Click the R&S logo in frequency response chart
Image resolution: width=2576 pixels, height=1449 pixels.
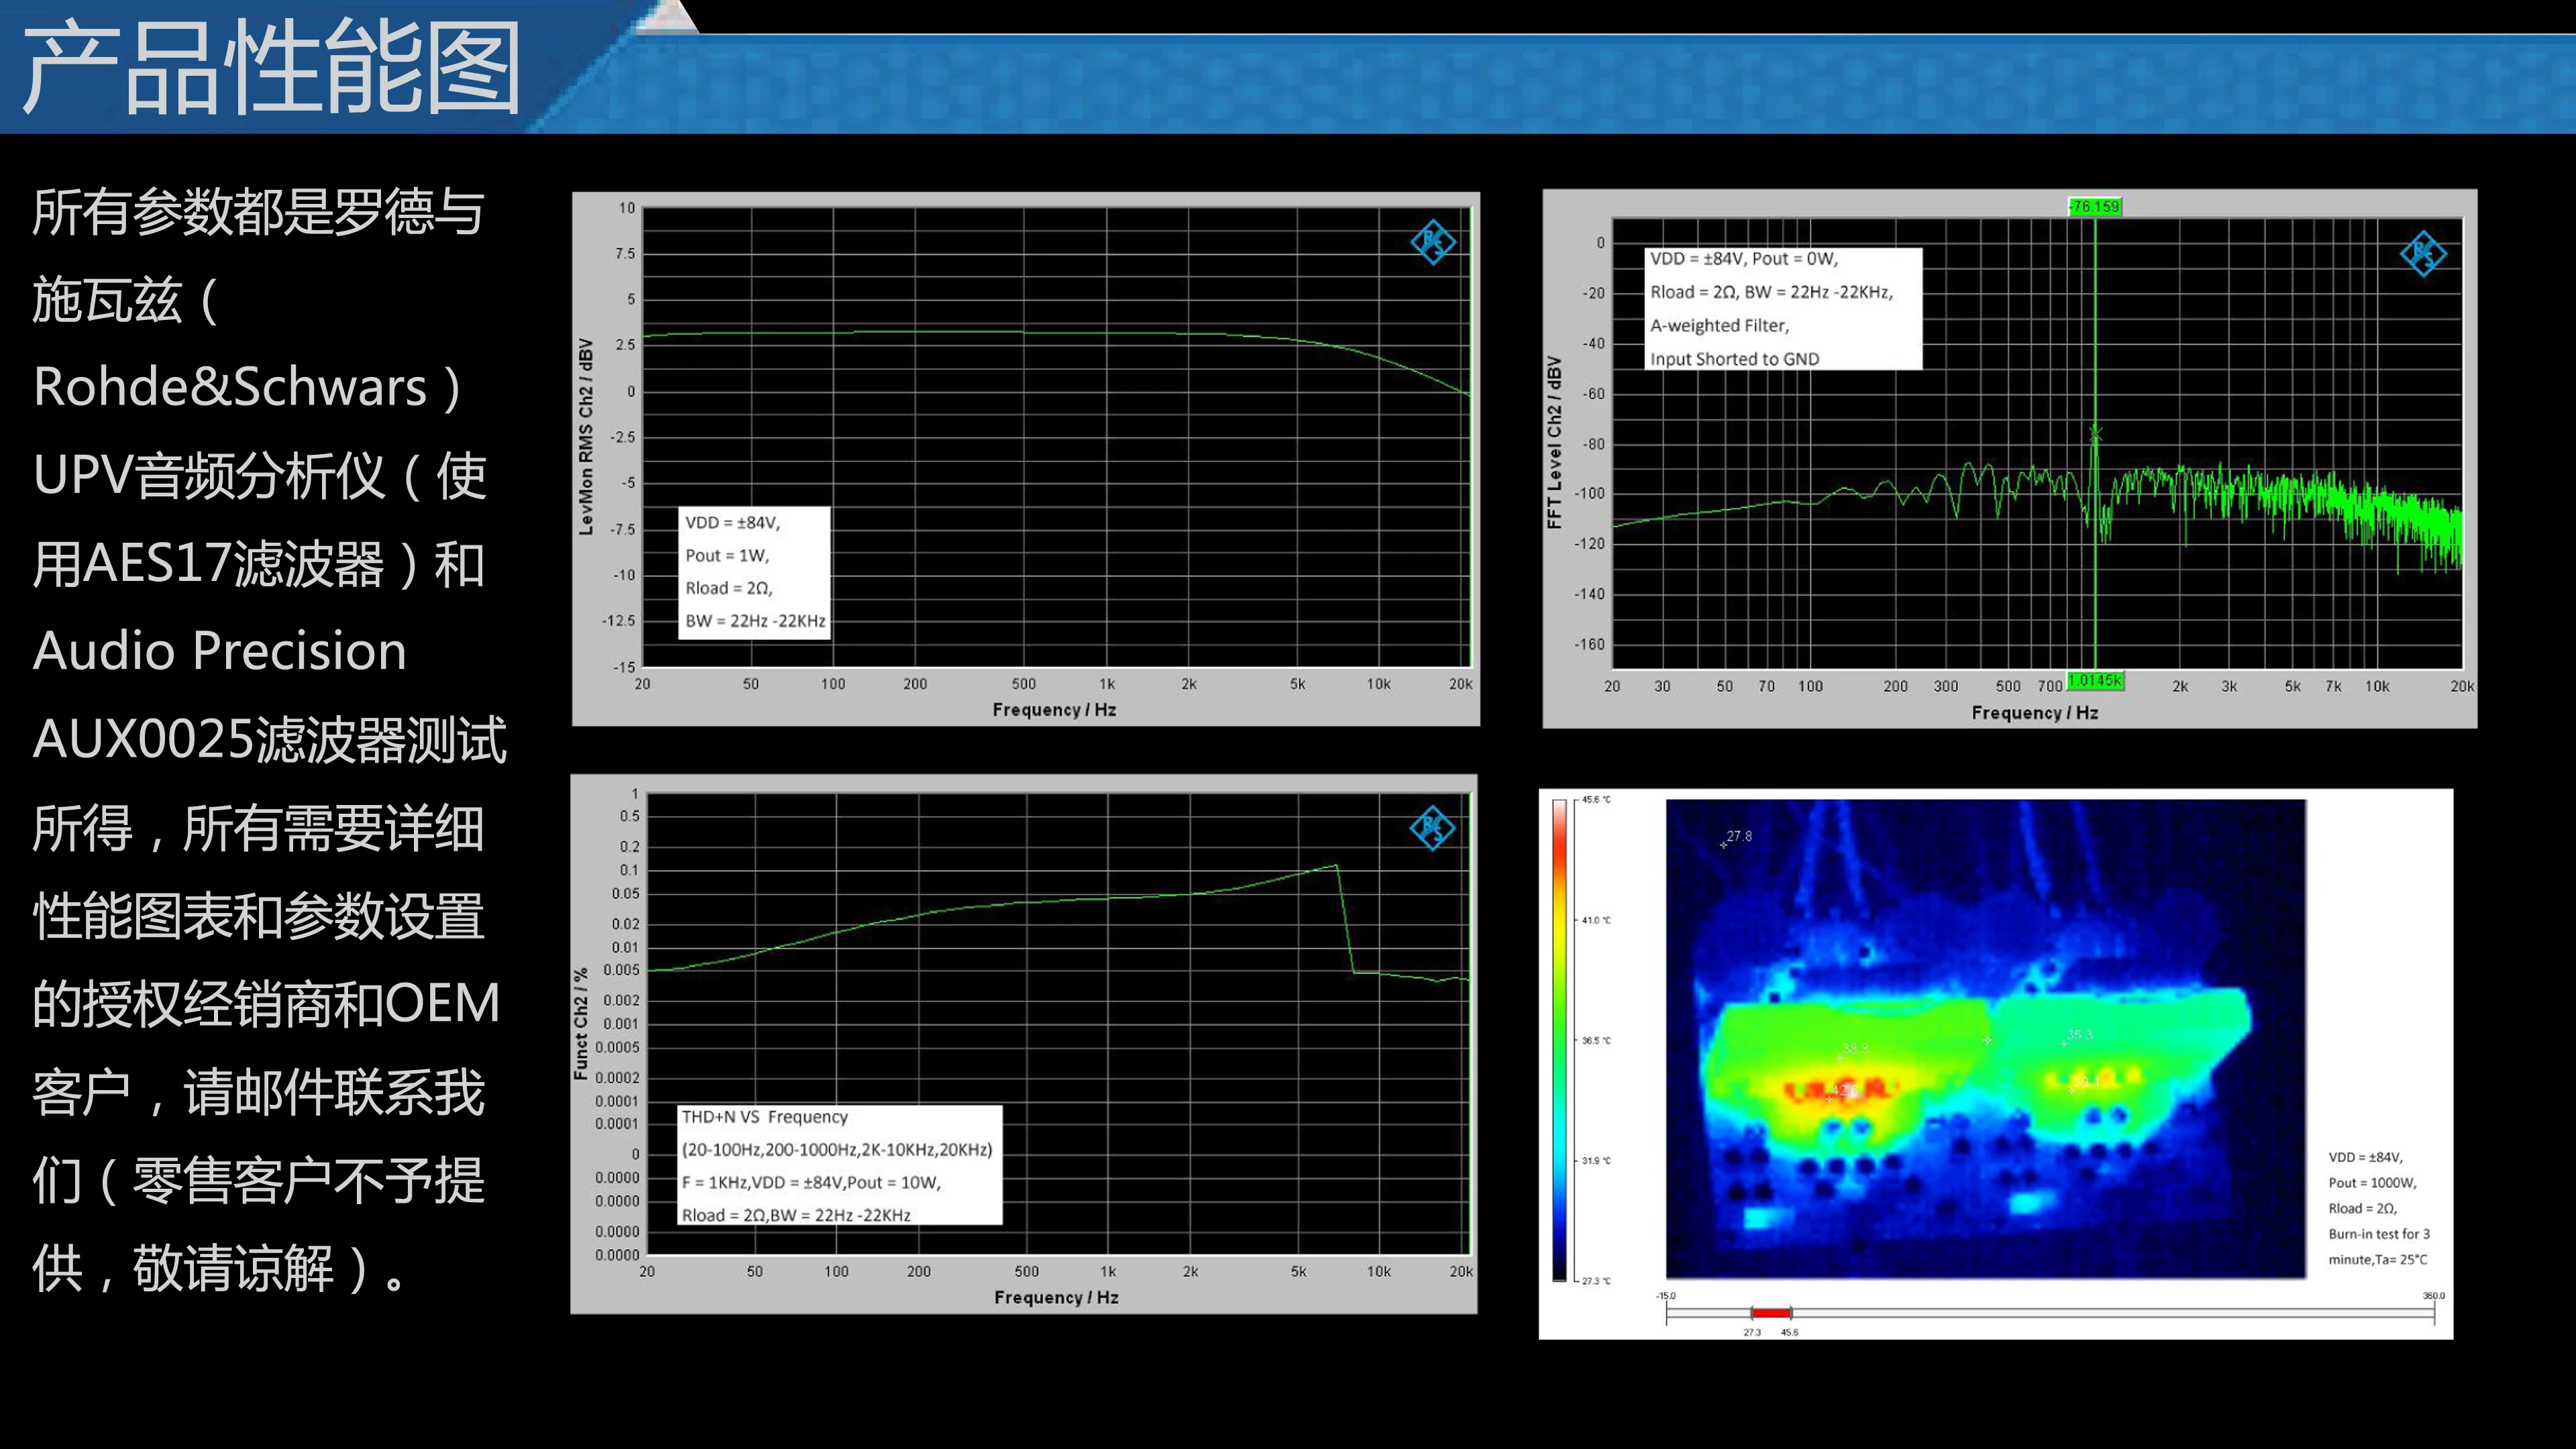tap(1433, 242)
